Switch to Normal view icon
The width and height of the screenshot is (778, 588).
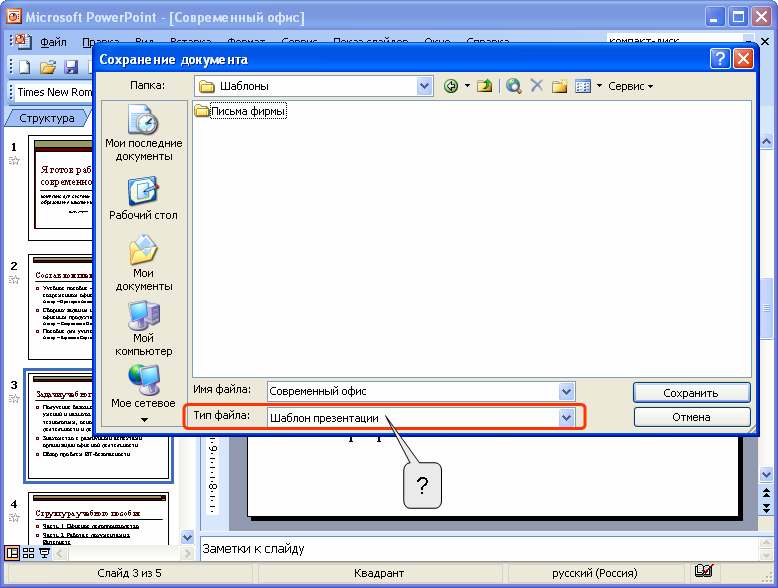[12, 553]
